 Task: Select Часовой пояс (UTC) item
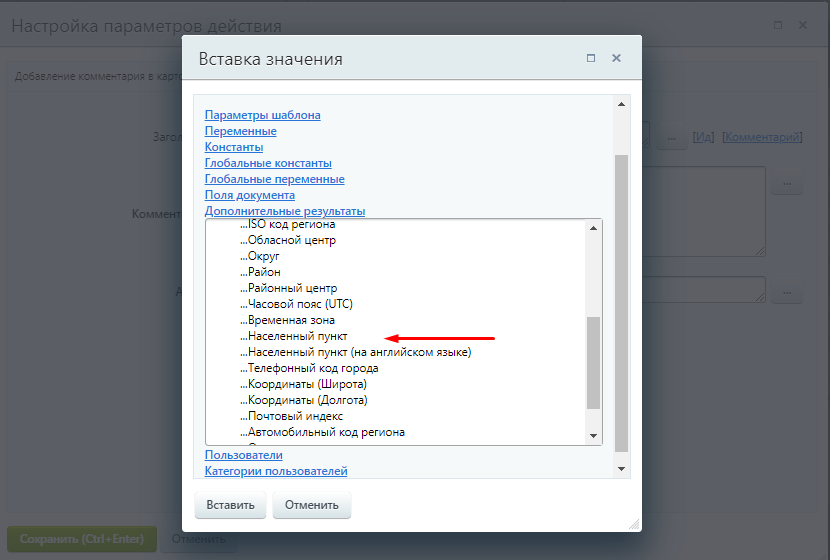pos(300,304)
